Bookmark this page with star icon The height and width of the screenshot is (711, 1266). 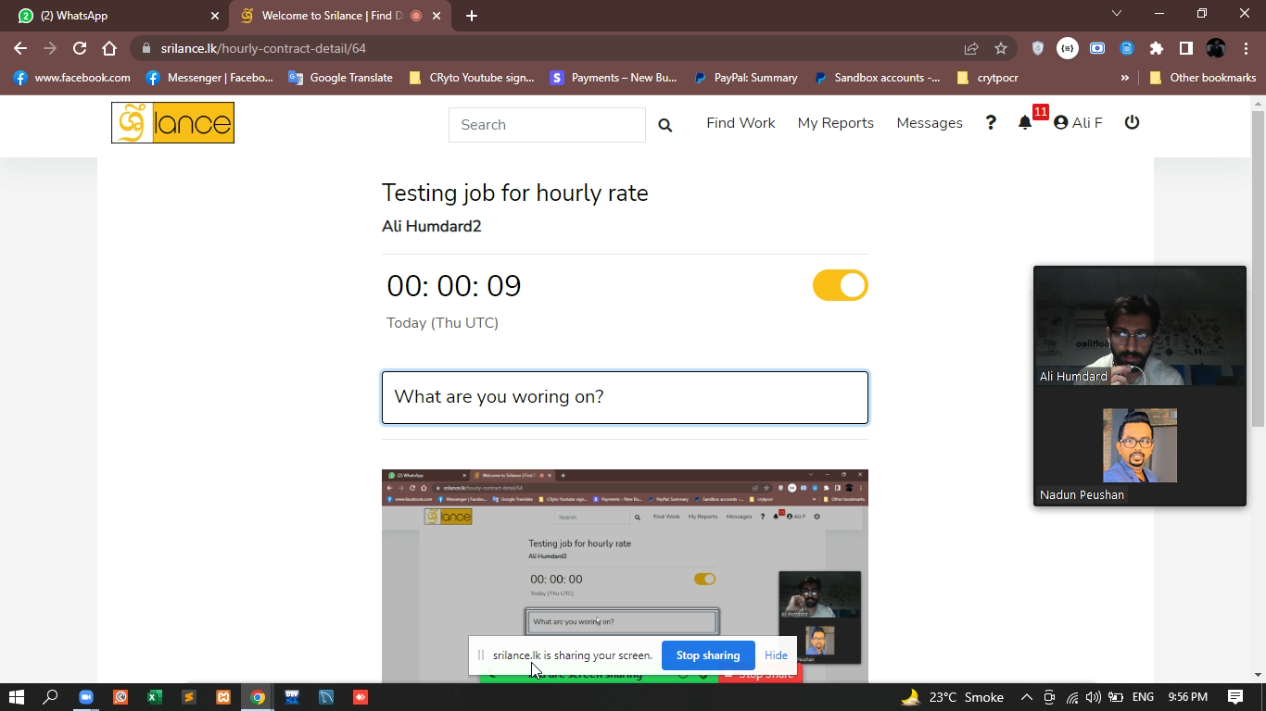(x=1000, y=48)
